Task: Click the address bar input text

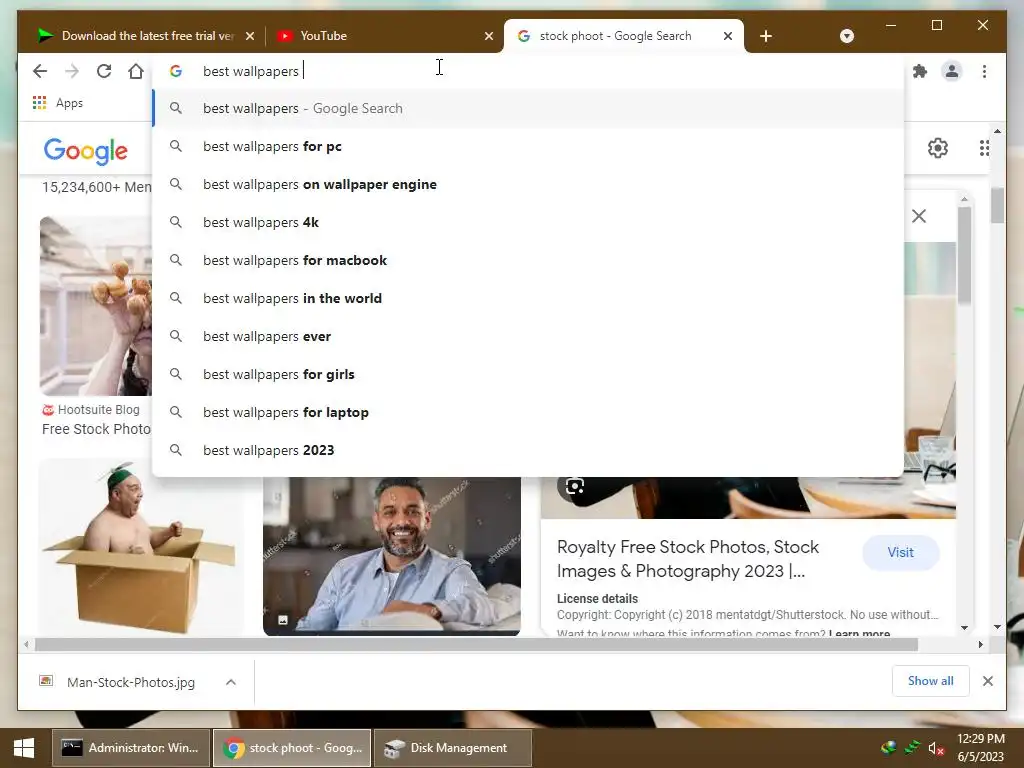Action: pyautogui.click(x=251, y=71)
